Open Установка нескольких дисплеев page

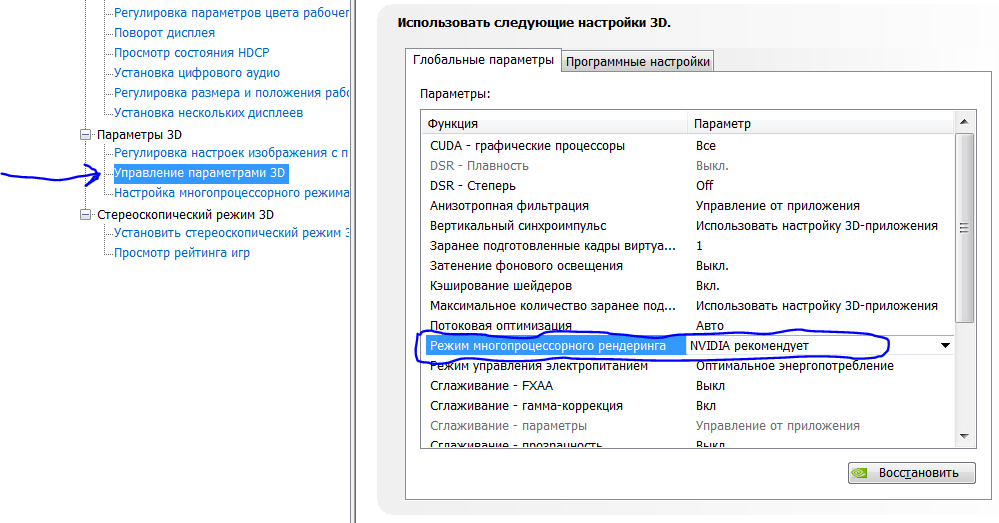pos(208,113)
